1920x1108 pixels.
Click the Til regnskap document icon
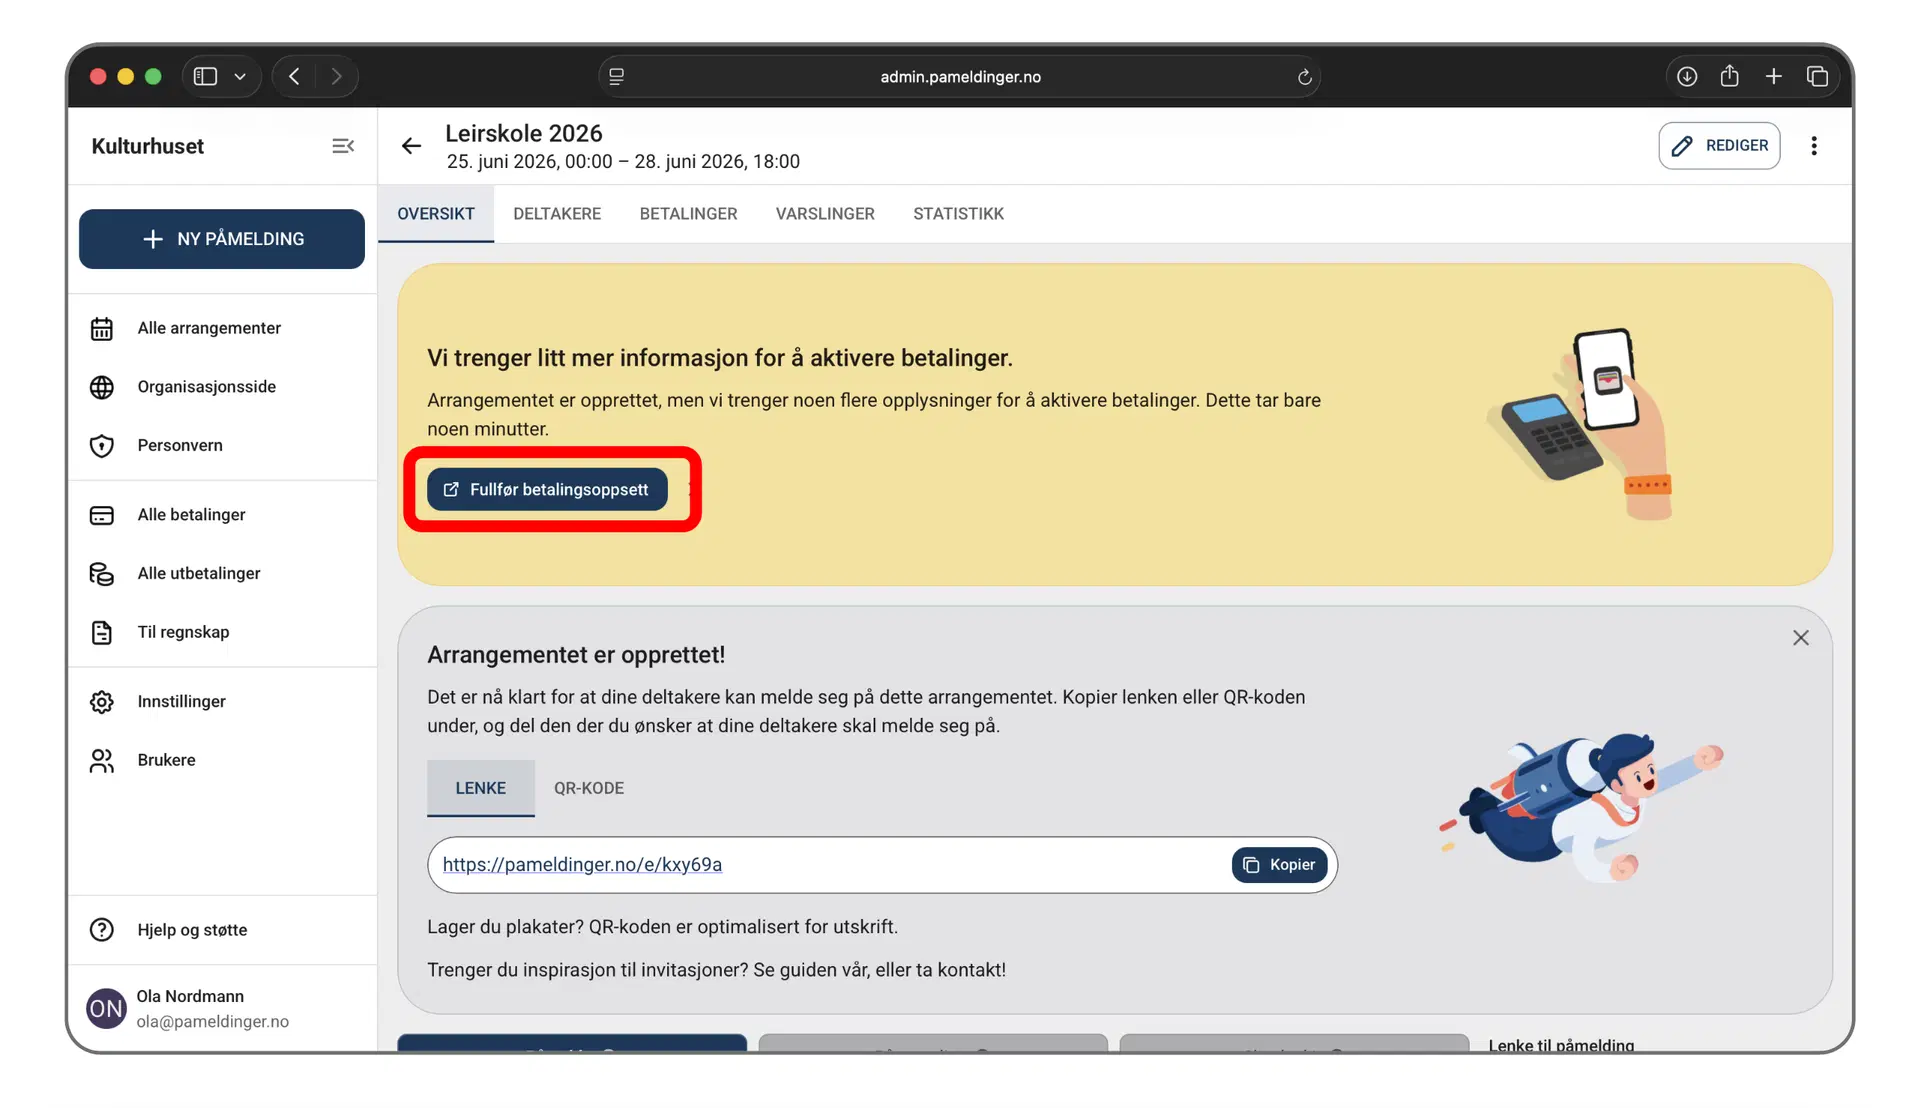click(103, 632)
